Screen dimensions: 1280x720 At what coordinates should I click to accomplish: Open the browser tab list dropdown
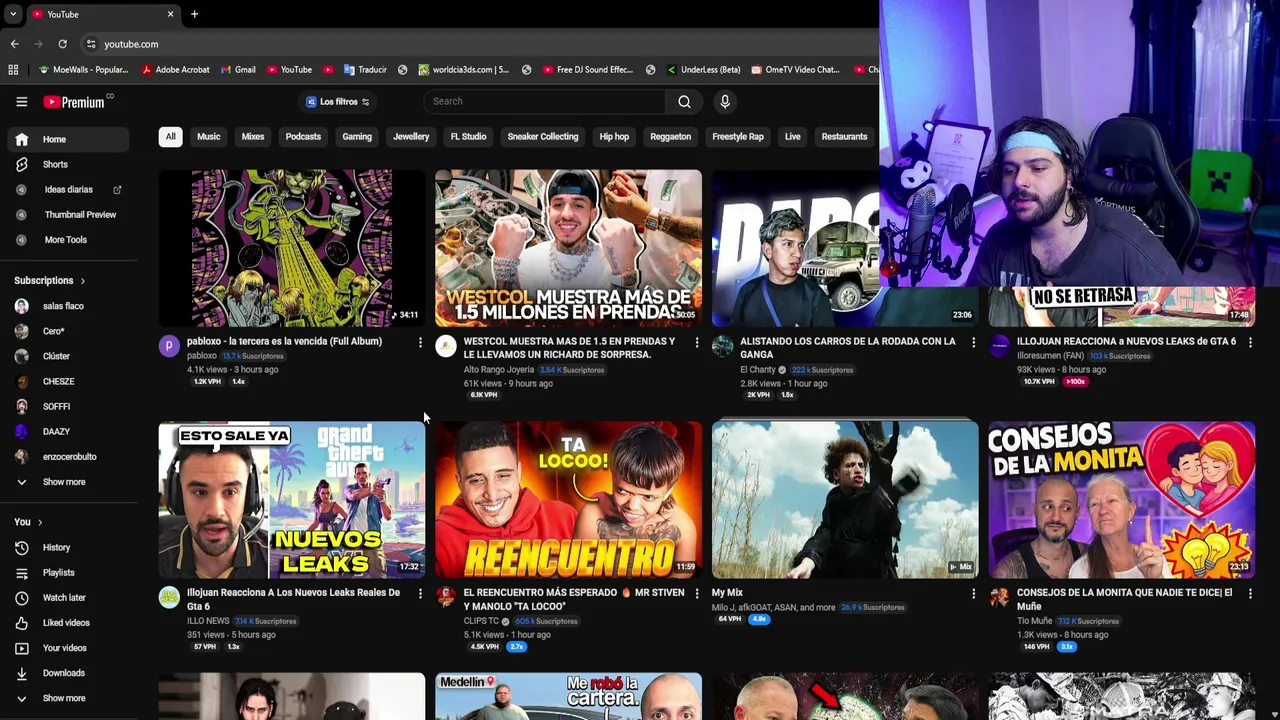12,14
